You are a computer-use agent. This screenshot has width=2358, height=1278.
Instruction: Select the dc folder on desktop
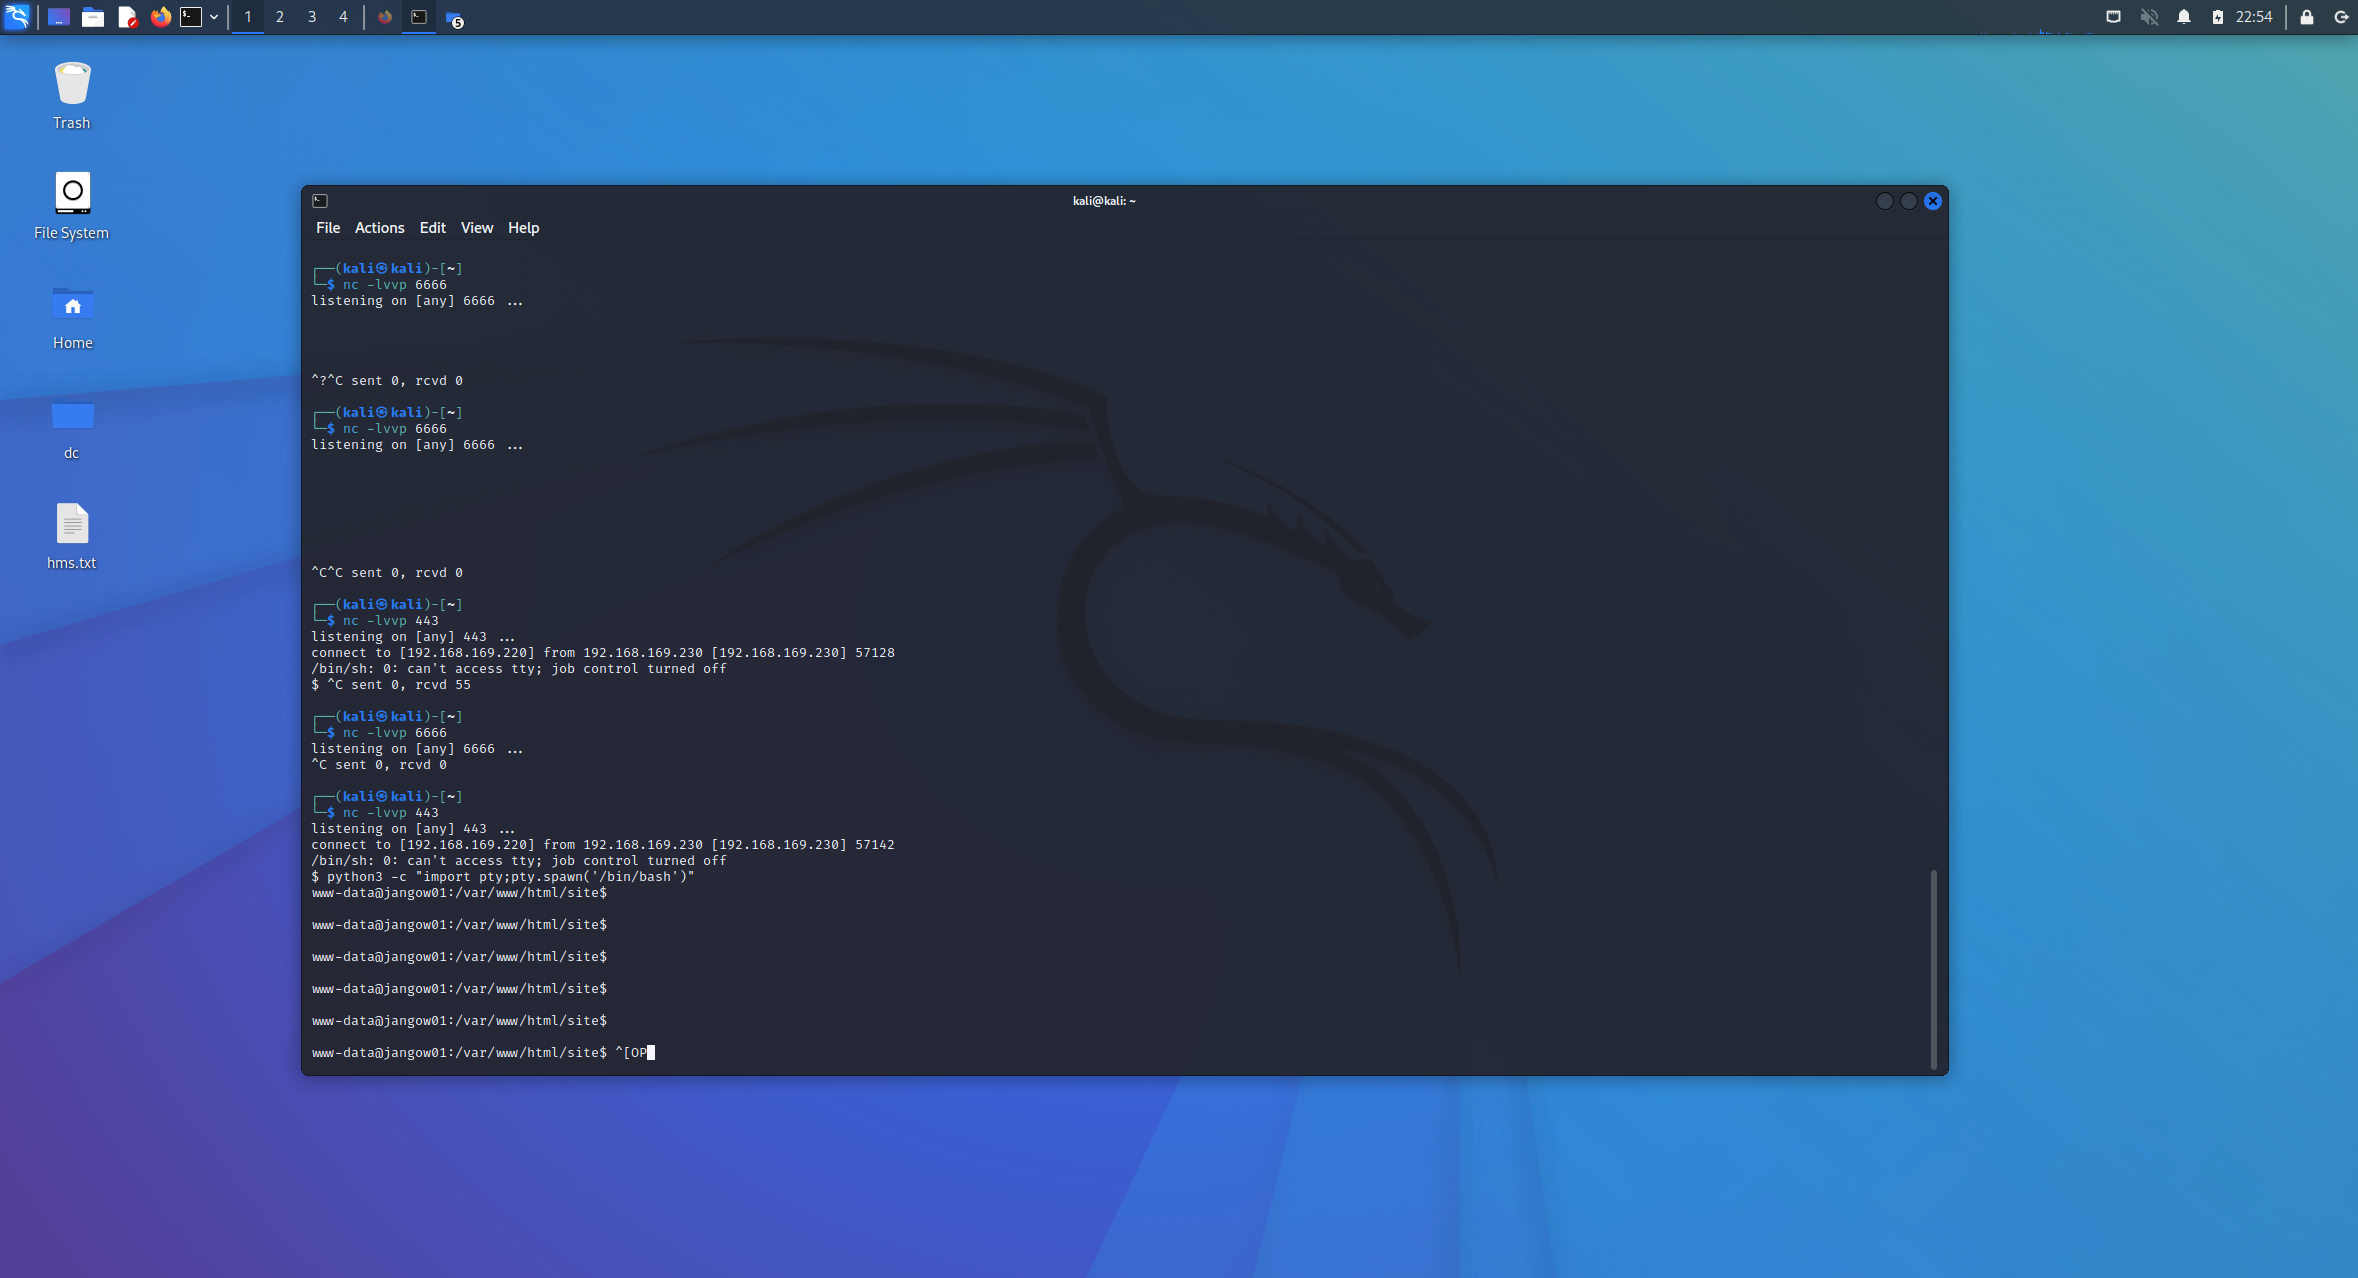72,428
